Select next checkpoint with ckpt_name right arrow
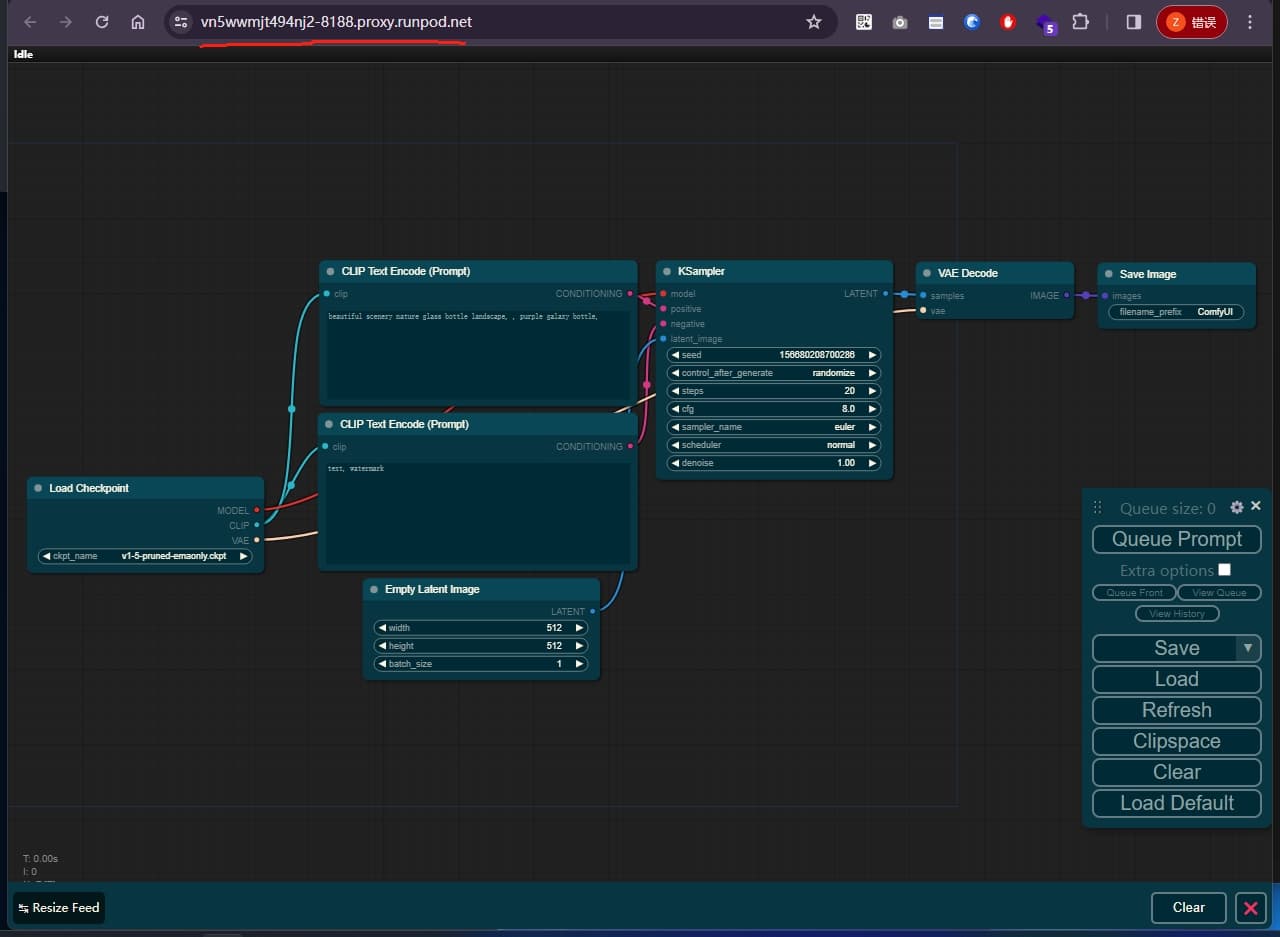This screenshot has height=937, width=1280. (243, 556)
